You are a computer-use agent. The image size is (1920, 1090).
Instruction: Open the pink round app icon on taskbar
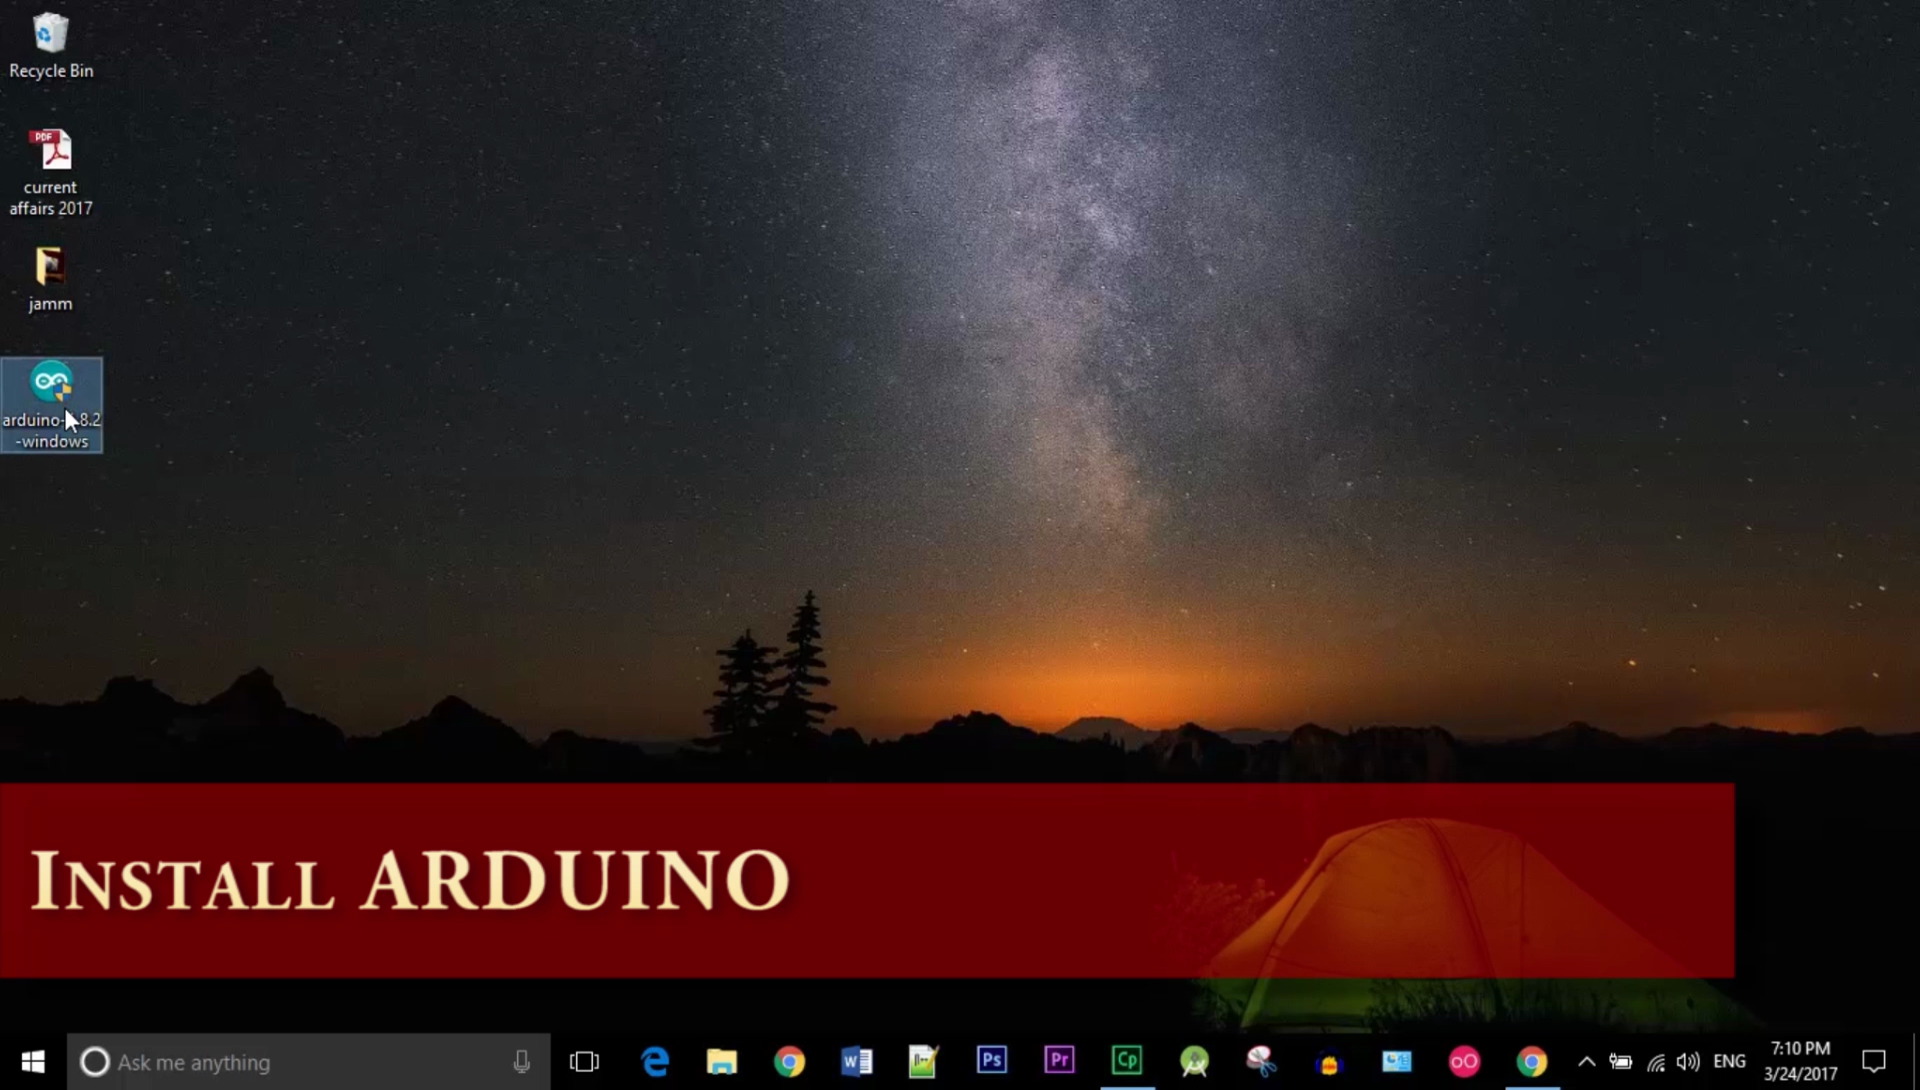1464,1061
